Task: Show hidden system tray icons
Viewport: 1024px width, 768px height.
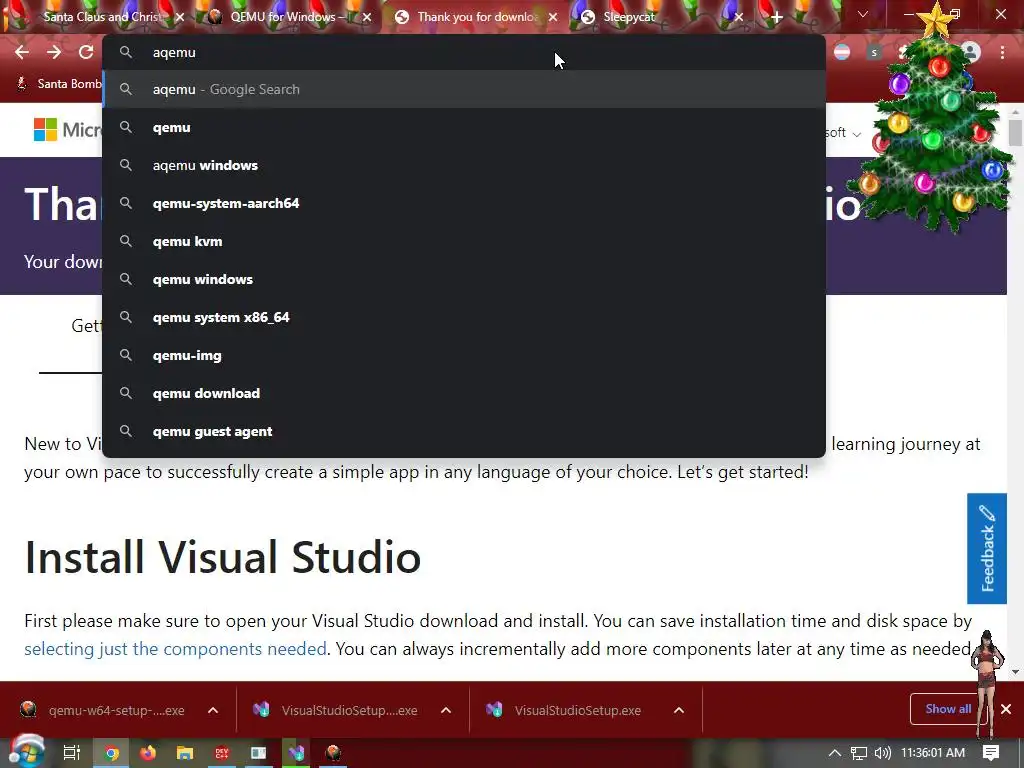Action: 835,753
